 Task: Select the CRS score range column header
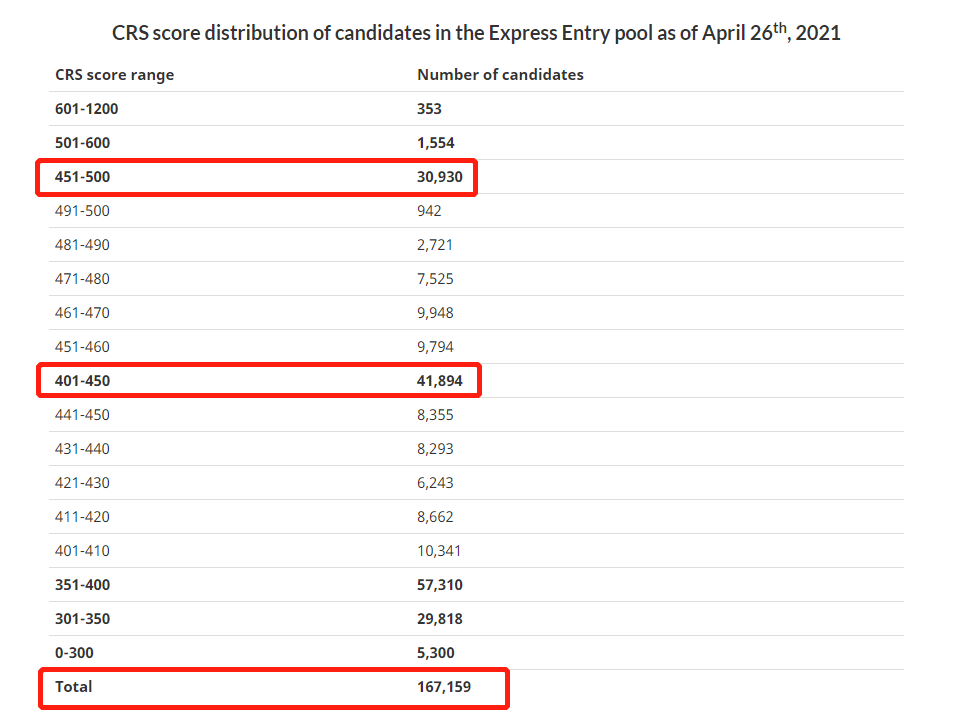pos(114,74)
